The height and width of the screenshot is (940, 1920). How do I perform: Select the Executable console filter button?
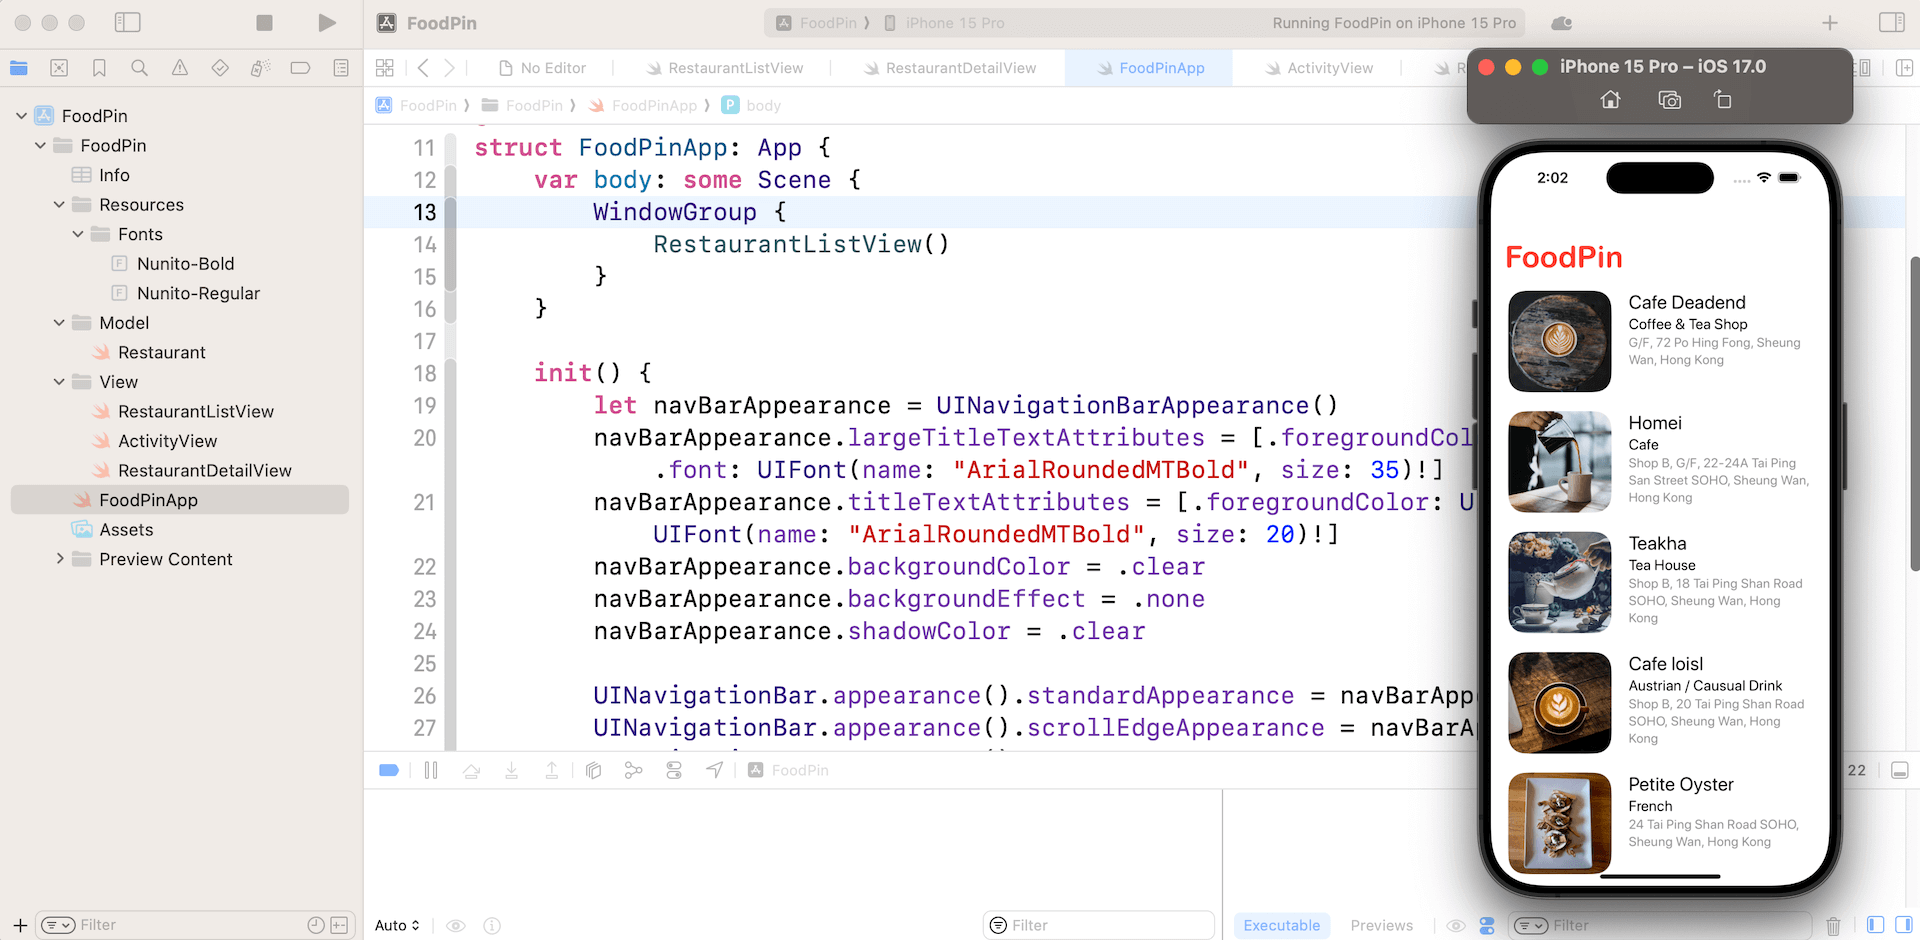[x=1281, y=925]
